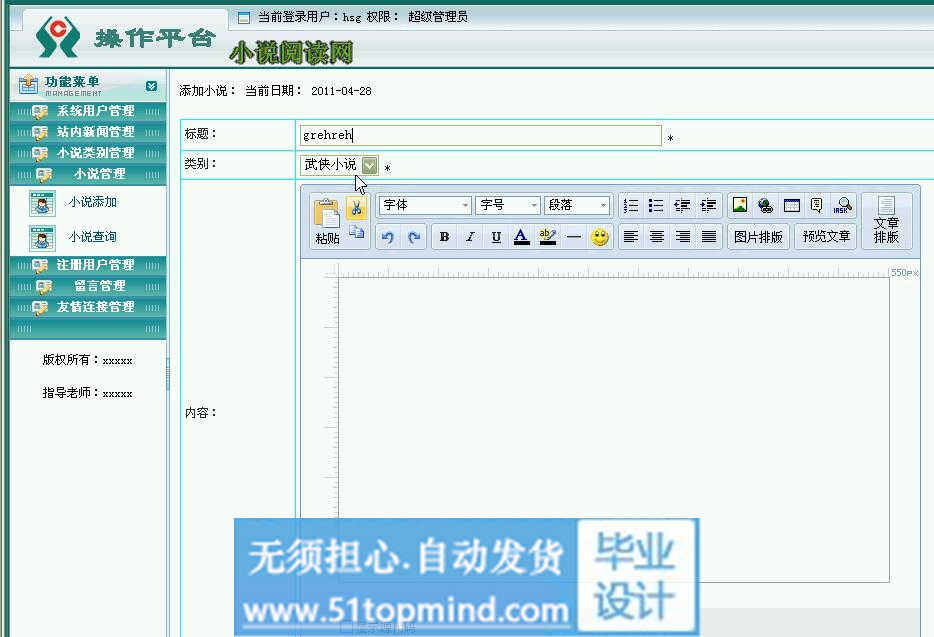Collapse the 功能菜单 panel with arrow icon
The image size is (934, 637).
(x=151, y=86)
